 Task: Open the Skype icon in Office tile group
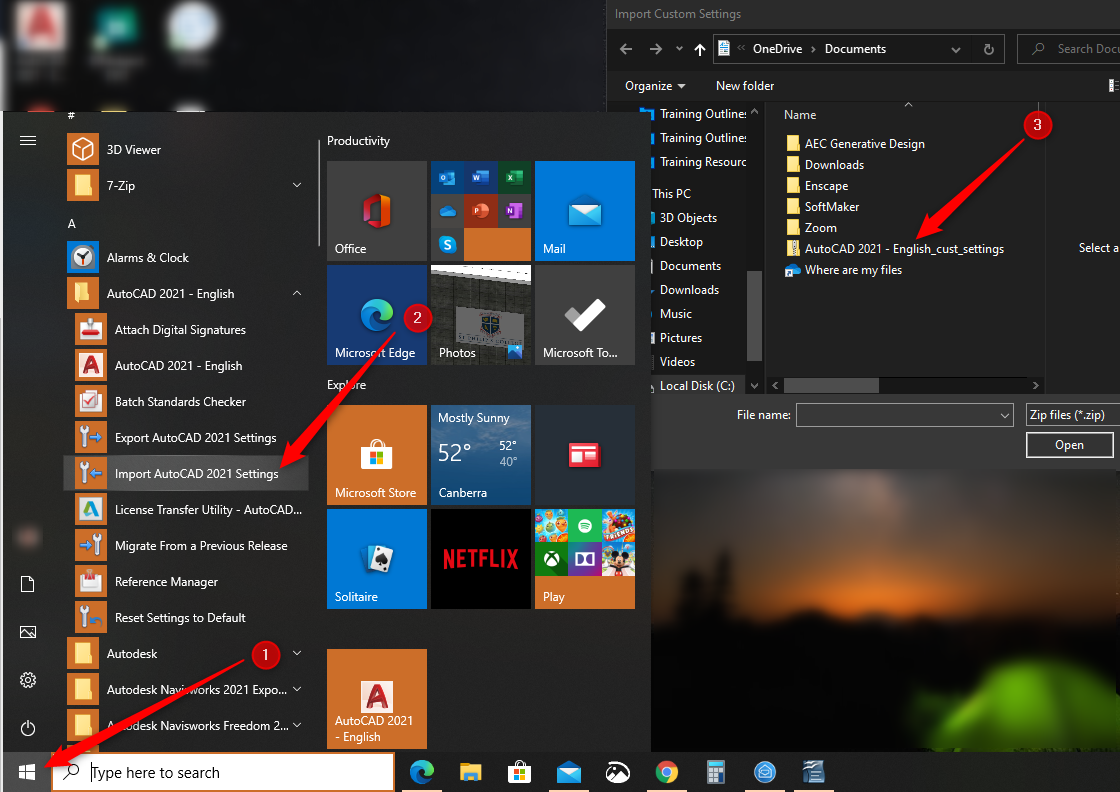(448, 244)
